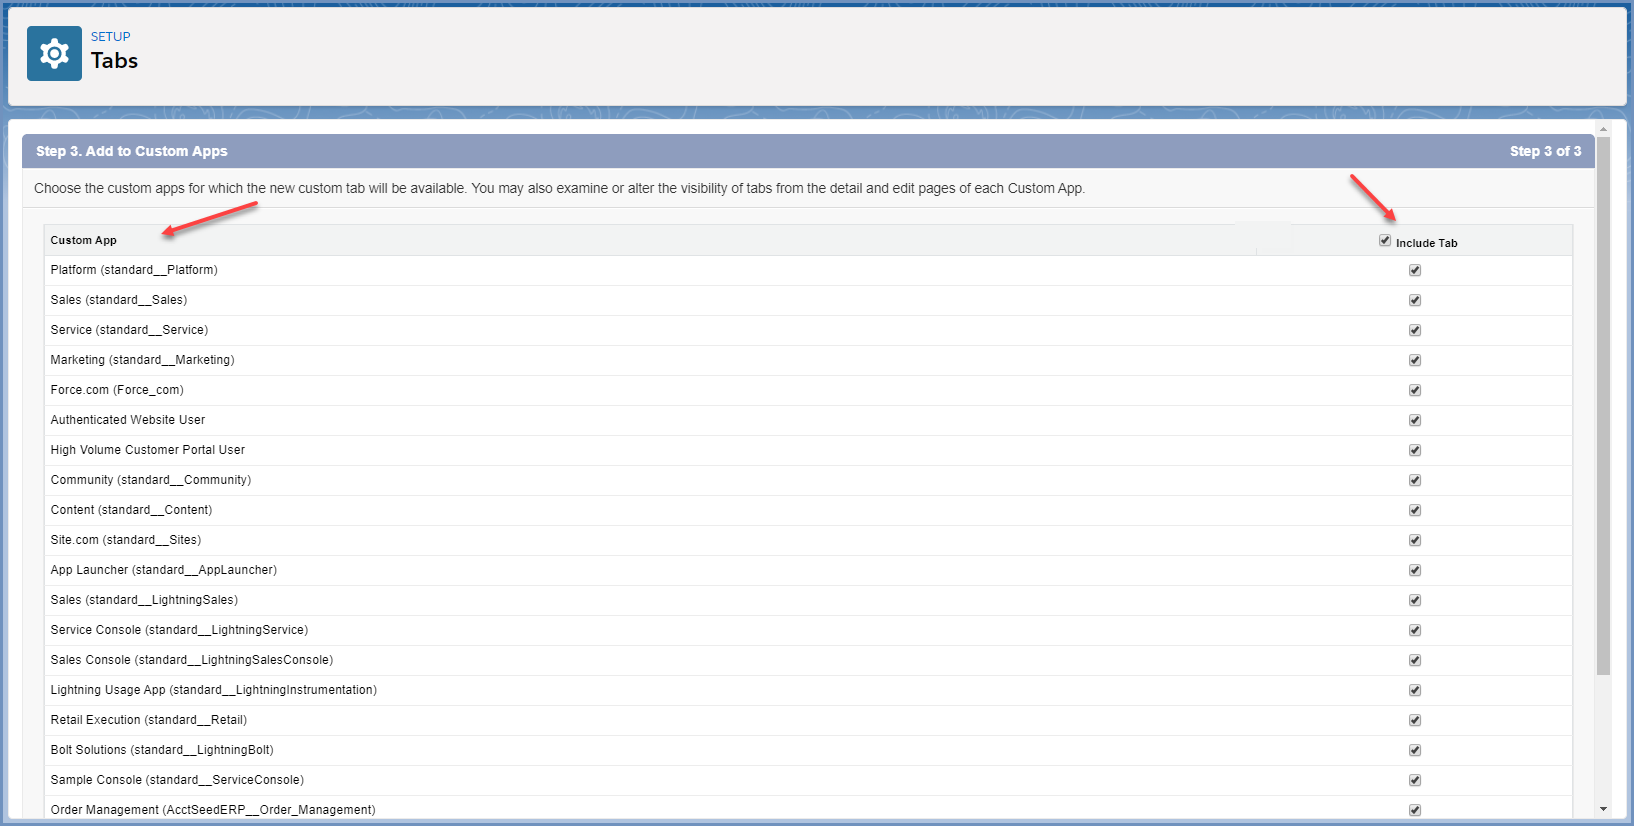Toggle Lightning Usage App checkbox
This screenshot has height=826, width=1634.
1415,690
